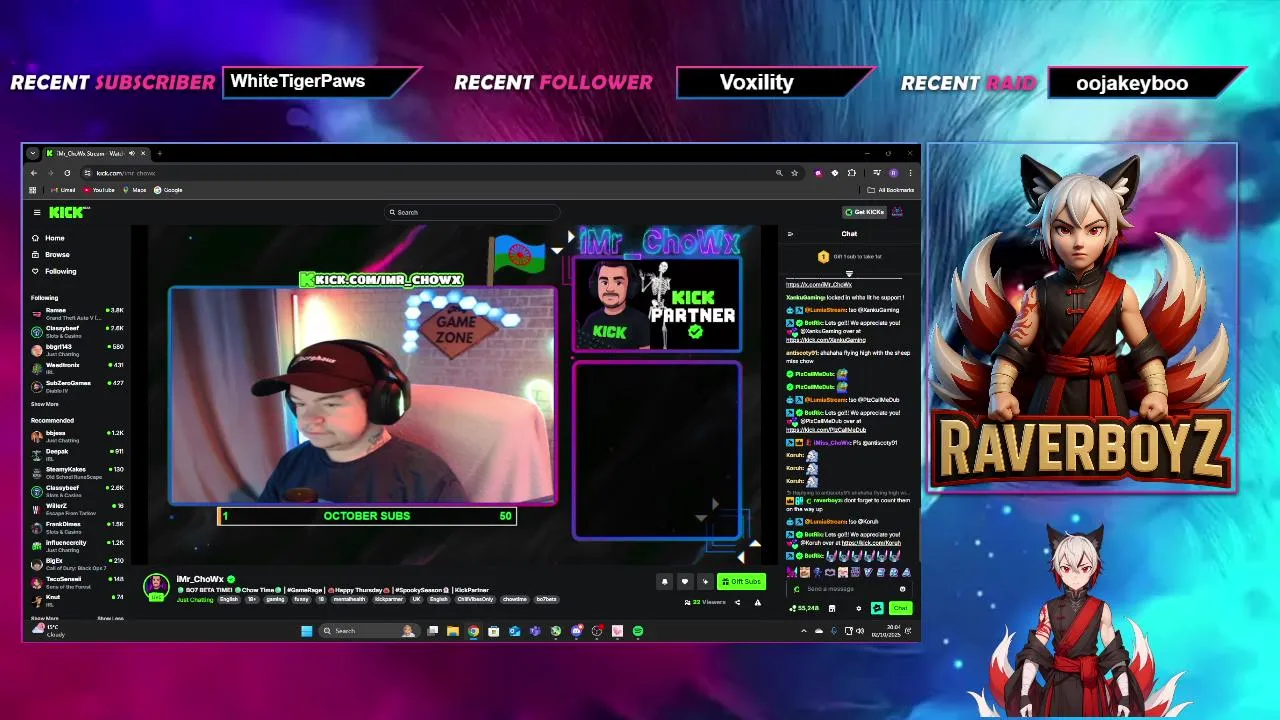
Task: Open the All Bookmarks folder
Action: tap(891, 190)
